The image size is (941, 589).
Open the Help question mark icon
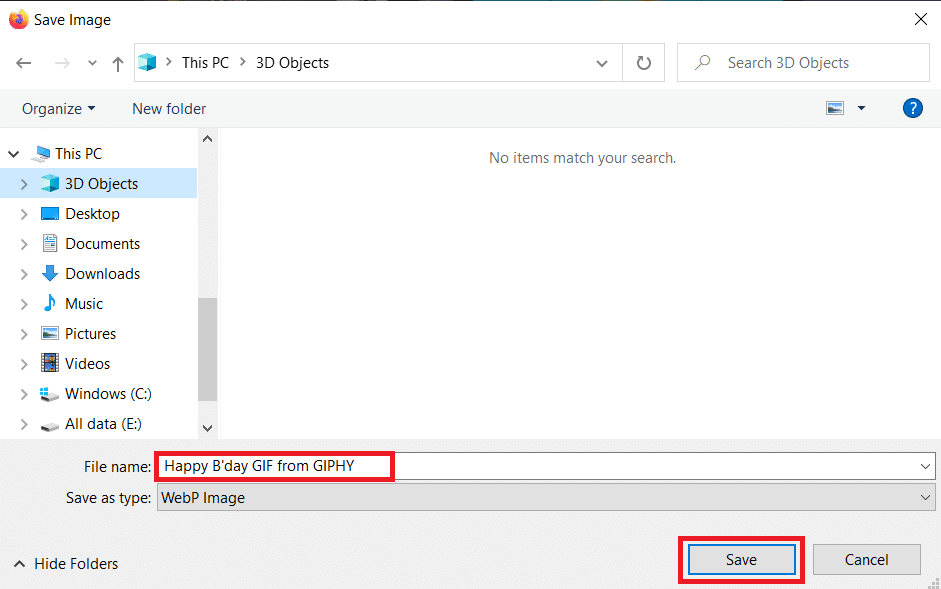coord(912,108)
